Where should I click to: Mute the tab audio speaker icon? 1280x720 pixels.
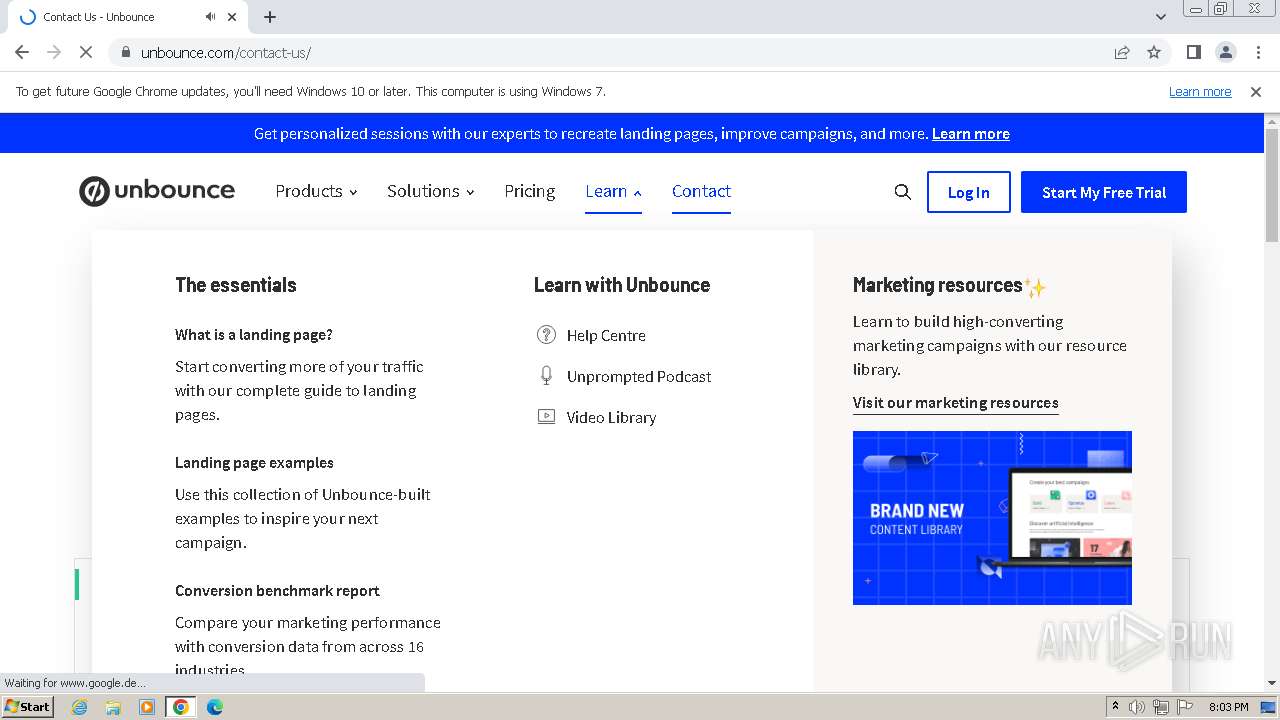point(210,17)
